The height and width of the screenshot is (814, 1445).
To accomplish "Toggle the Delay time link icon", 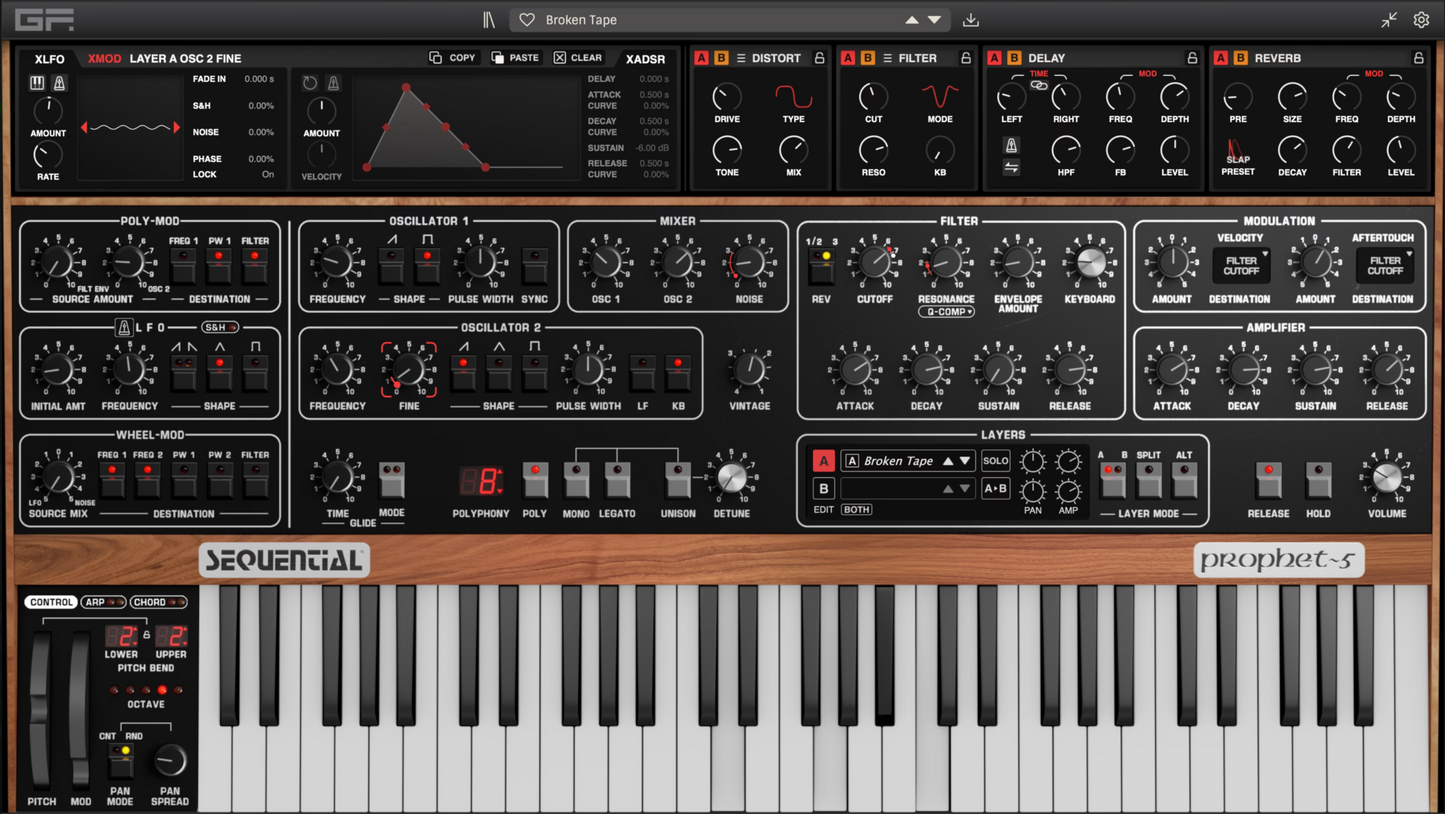I will 1039,85.
